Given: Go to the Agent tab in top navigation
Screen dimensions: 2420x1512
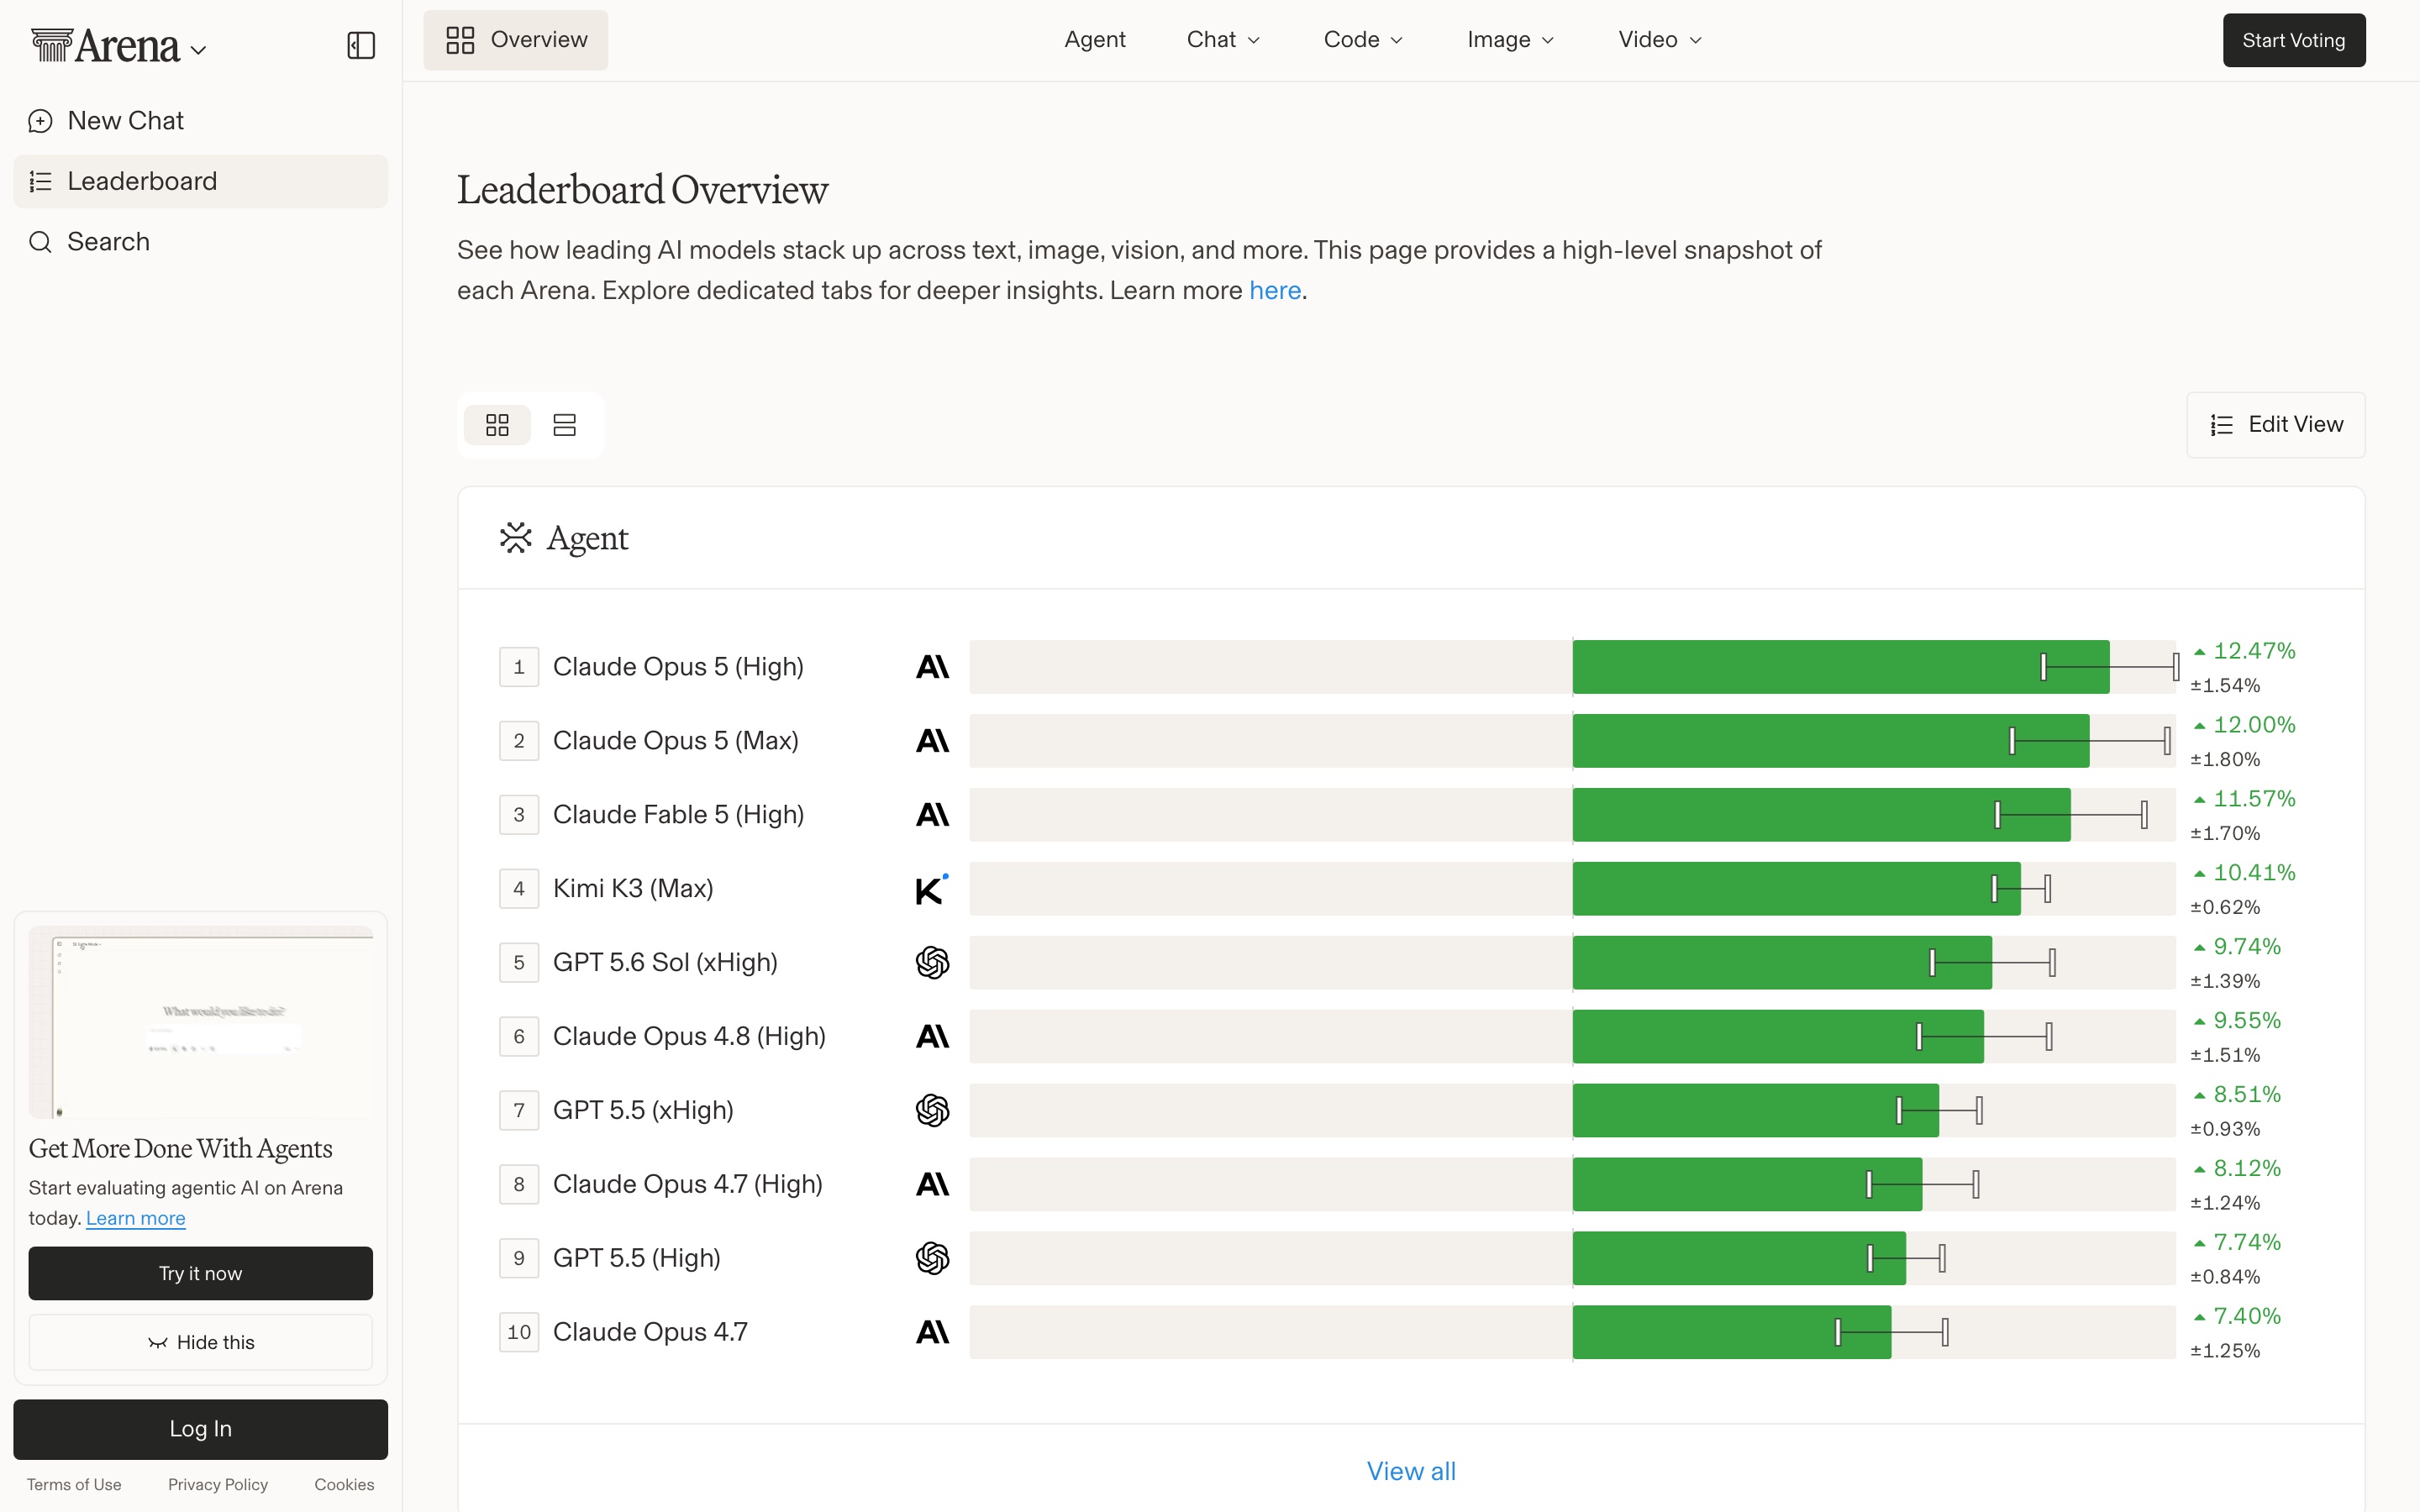Looking at the screenshot, I should (1095, 40).
